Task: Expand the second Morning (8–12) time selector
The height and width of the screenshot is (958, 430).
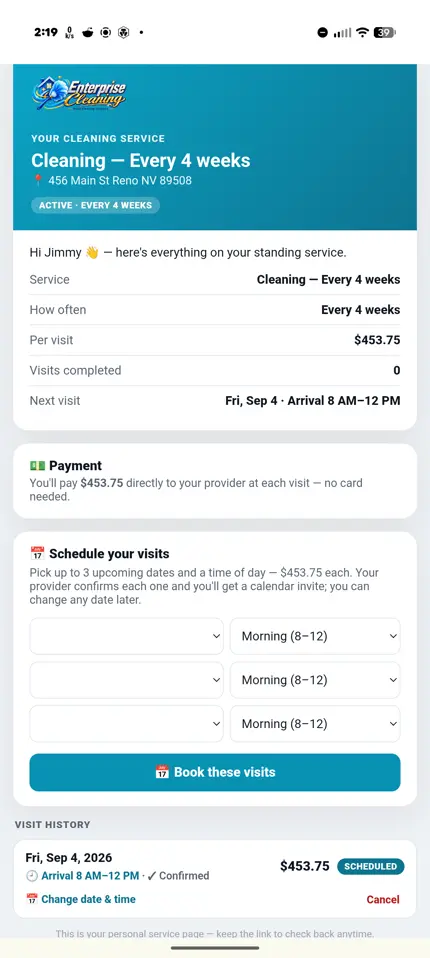Action: [x=315, y=680]
